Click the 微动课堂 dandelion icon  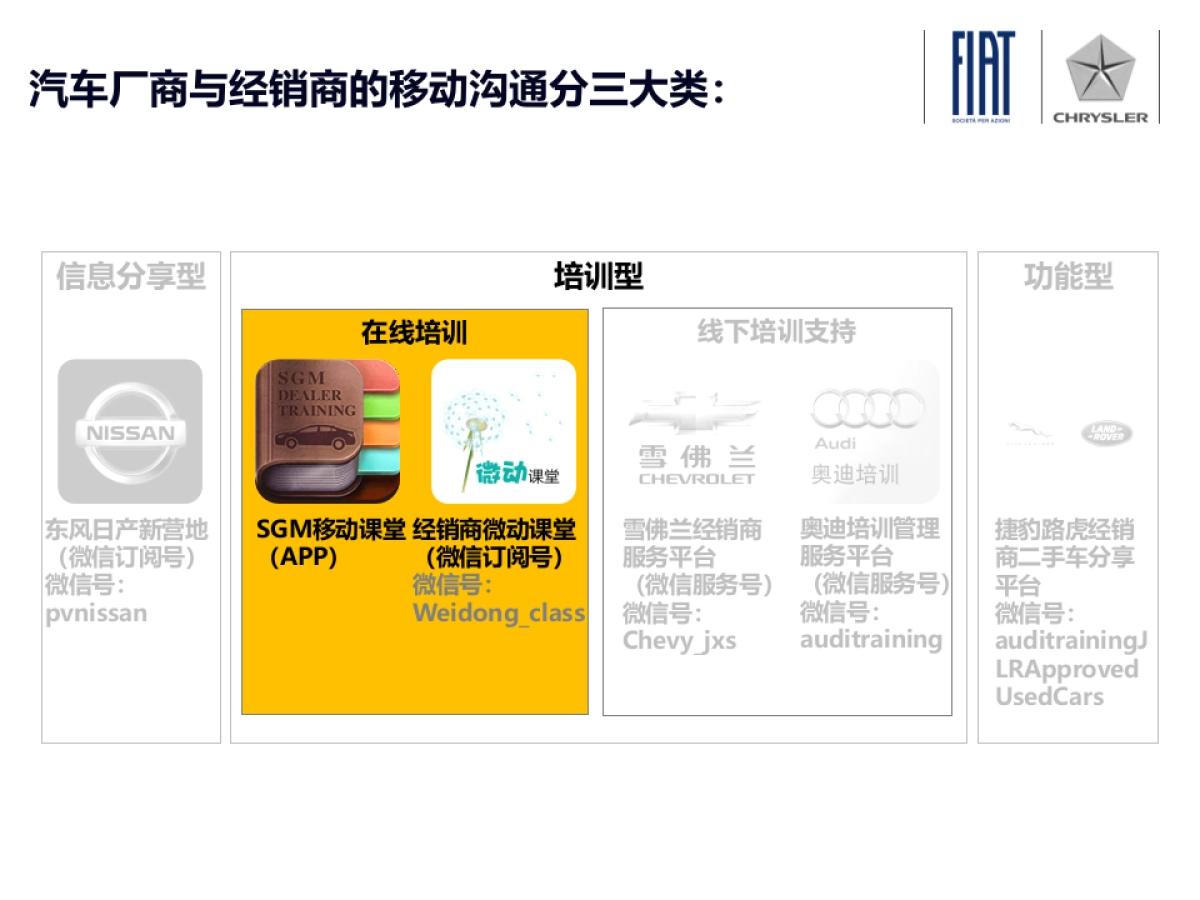504,431
